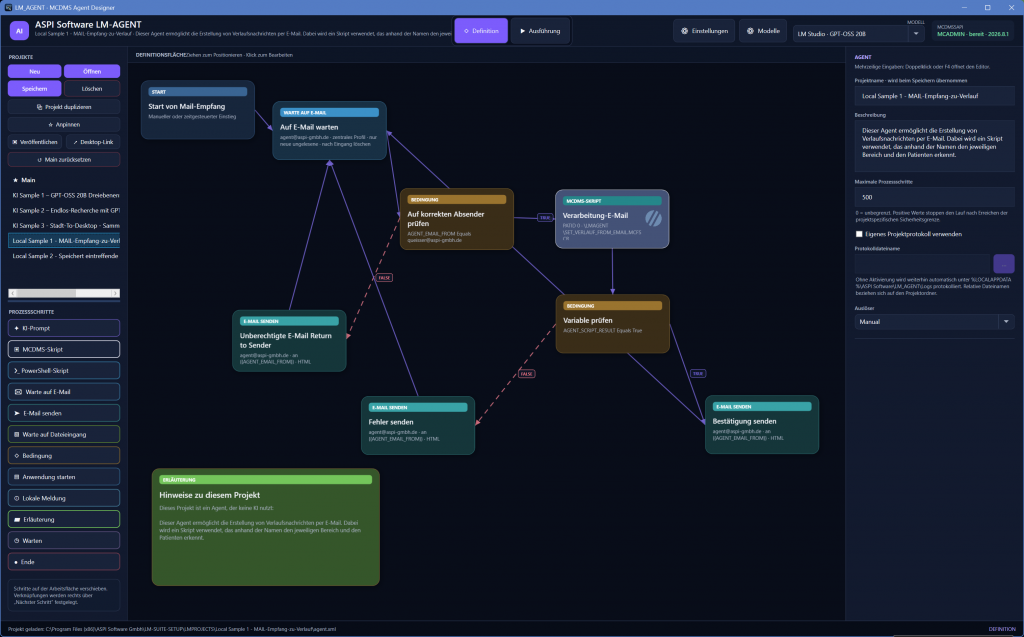Click Projekt duplizieren copy icon button

tap(64, 106)
